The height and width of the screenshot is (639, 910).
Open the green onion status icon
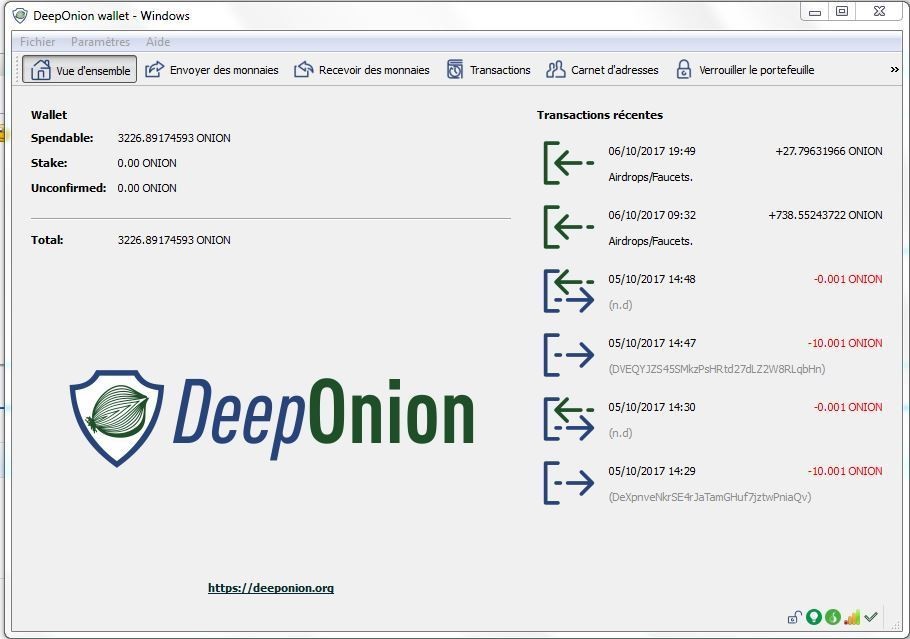click(x=833, y=617)
